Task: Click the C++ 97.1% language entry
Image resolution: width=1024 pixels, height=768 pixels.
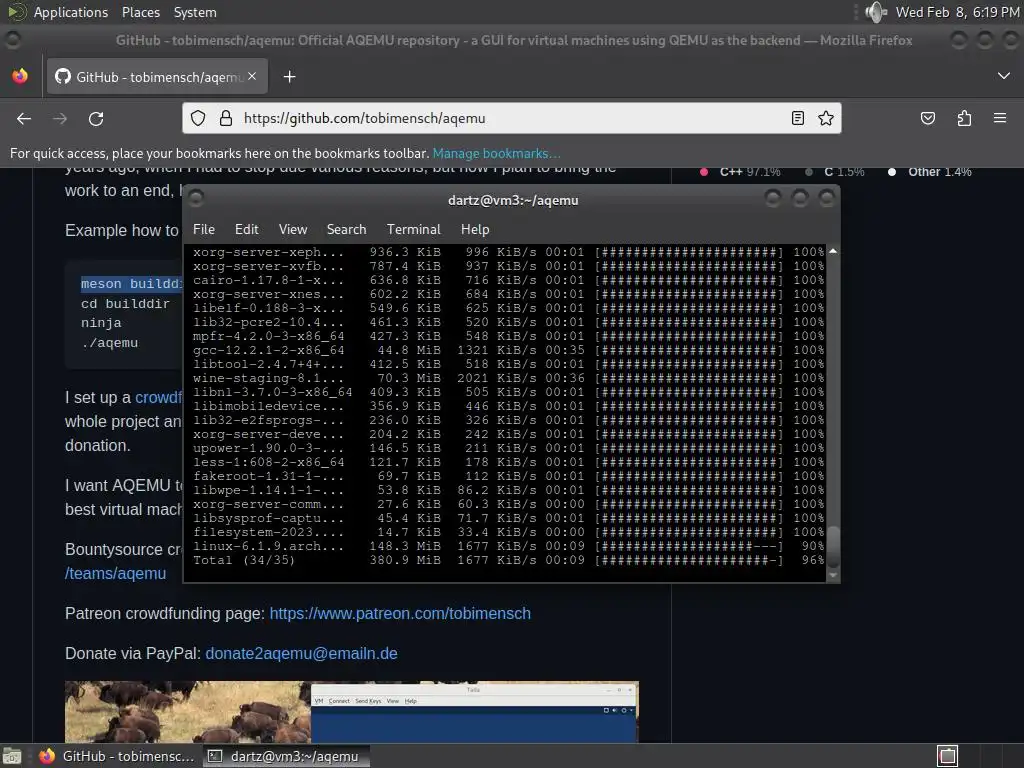Action: [741, 172]
